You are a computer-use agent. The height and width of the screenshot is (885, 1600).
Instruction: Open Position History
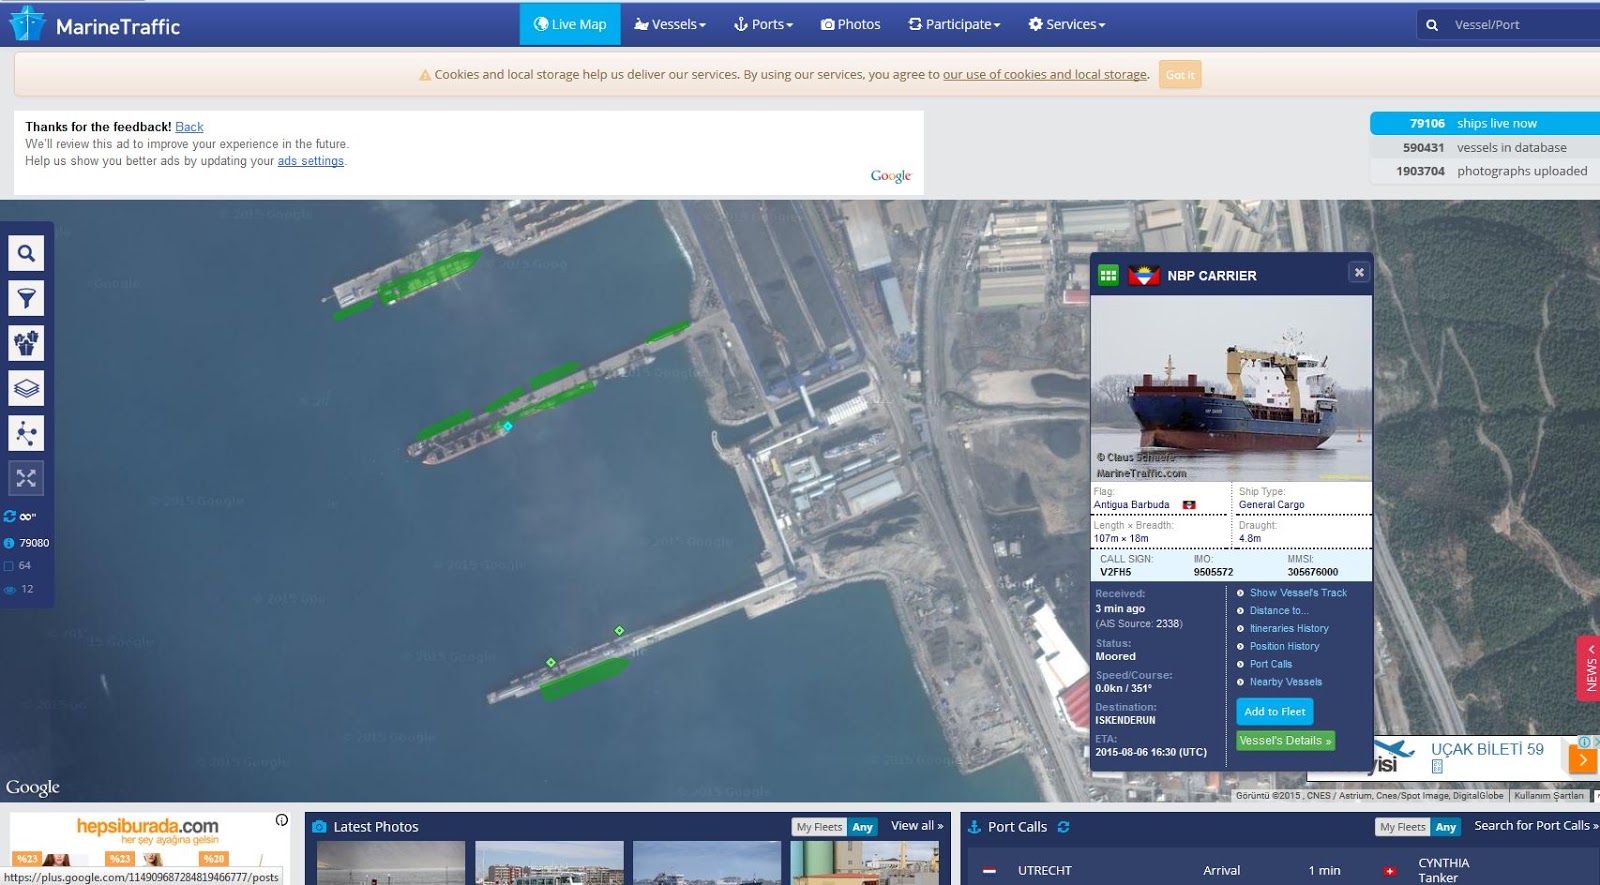point(1284,647)
